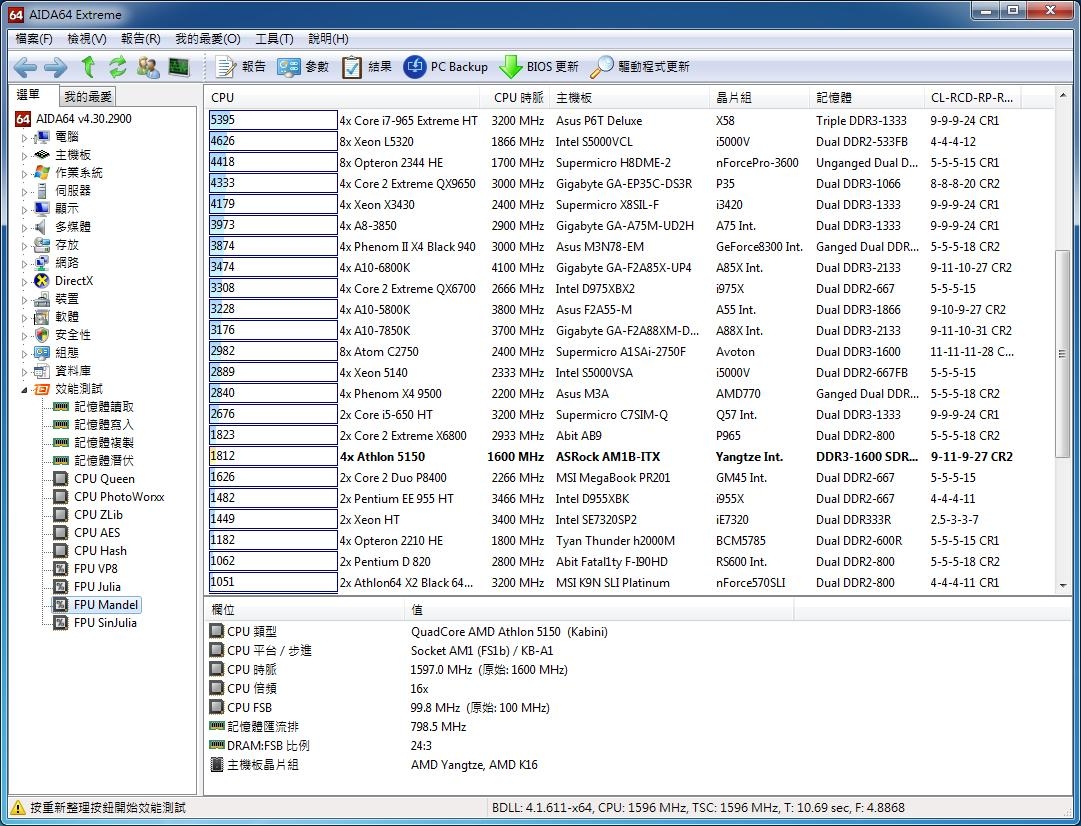Select the 網路 network category
Viewport: 1081px width, 826px height.
[x=67, y=263]
